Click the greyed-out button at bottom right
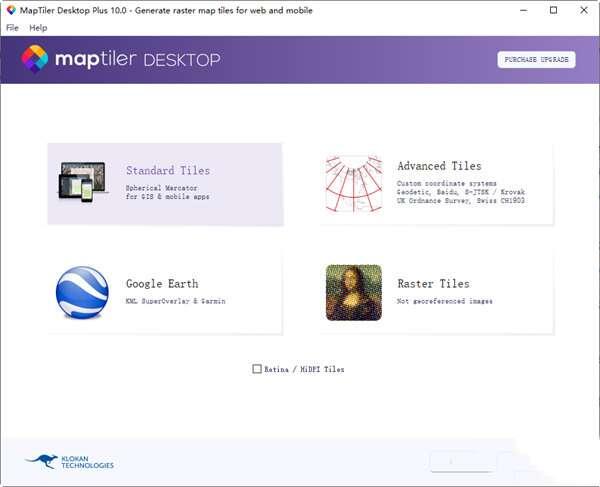The height and width of the screenshot is (487, 600). [x=460, y=461]
